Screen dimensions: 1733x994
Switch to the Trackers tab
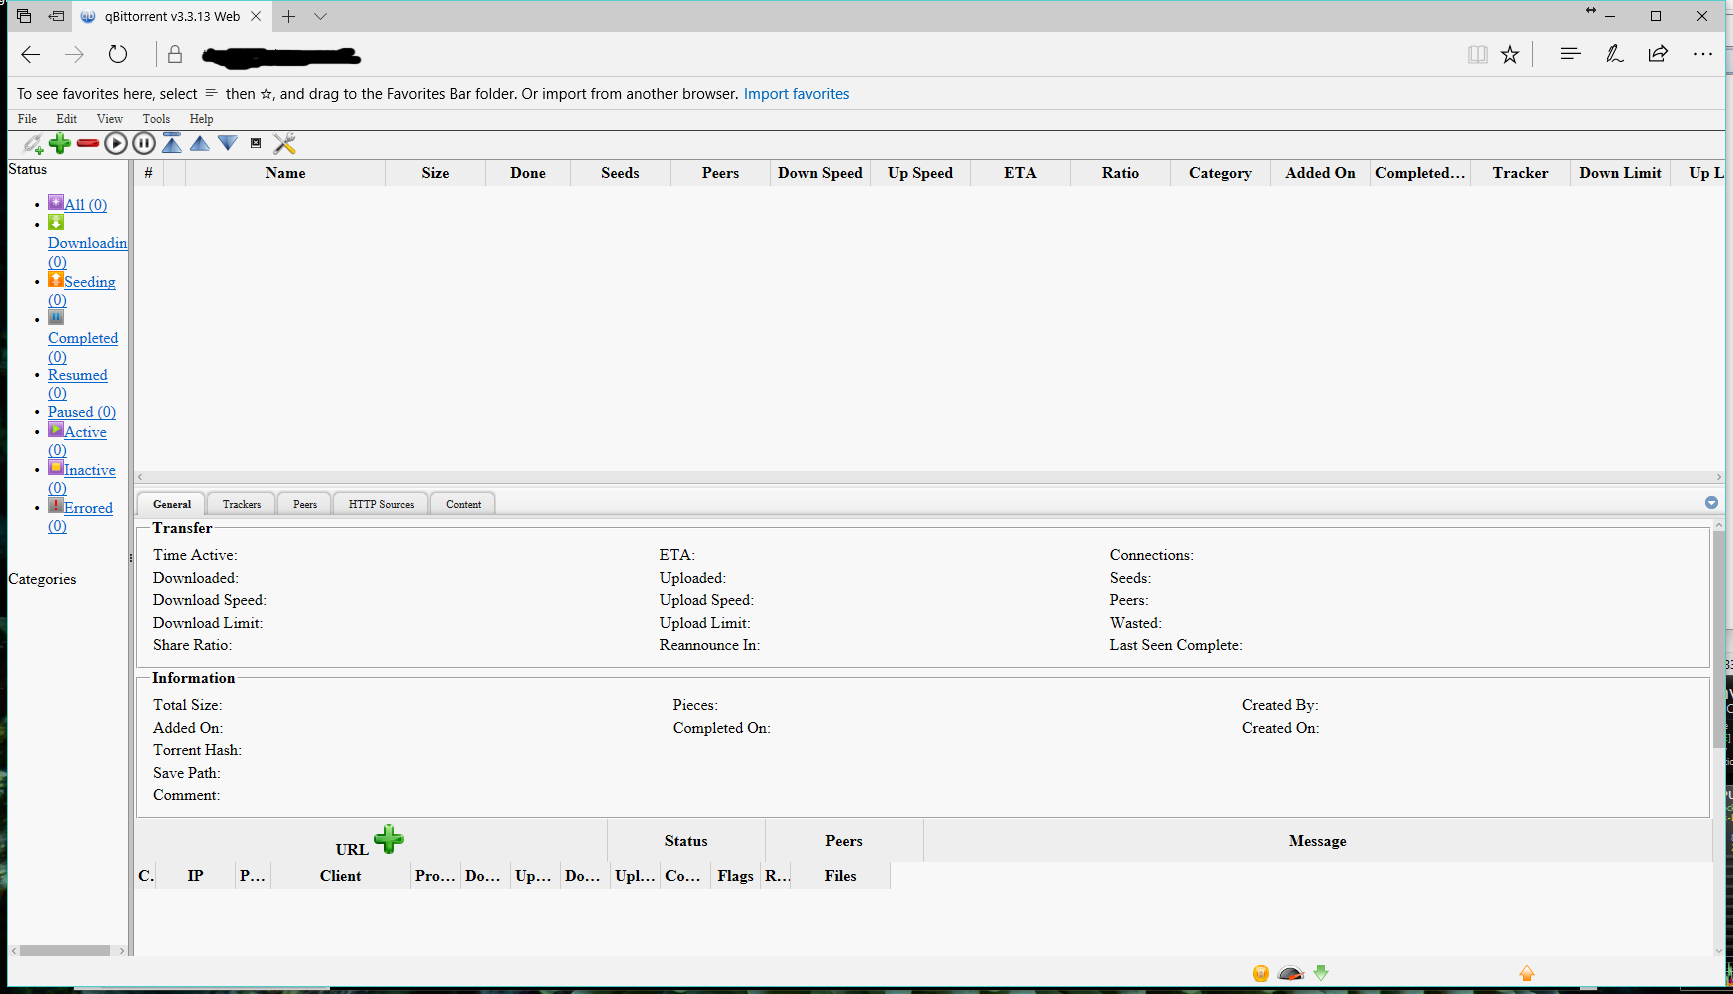pyautogui.click(x=240, y=503)
